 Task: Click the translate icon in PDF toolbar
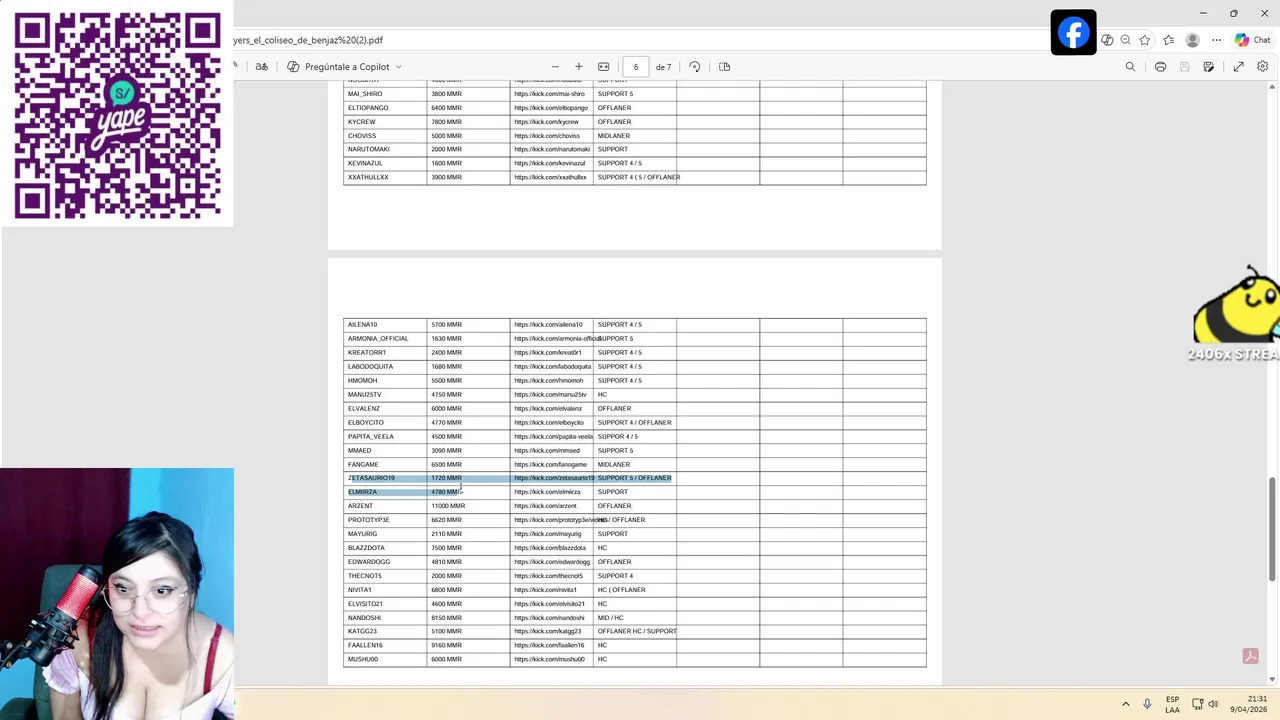[x=262, y=67]
